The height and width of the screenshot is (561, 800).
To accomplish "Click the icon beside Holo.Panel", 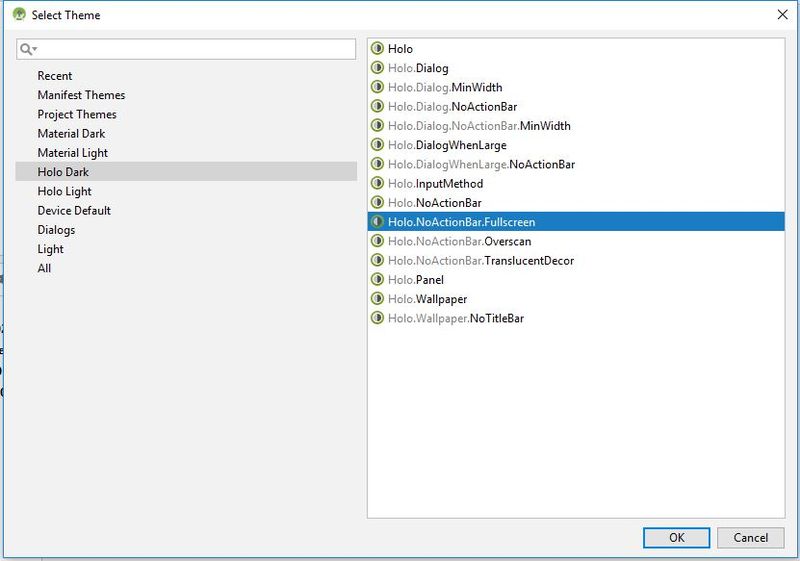I will (377, 279).
